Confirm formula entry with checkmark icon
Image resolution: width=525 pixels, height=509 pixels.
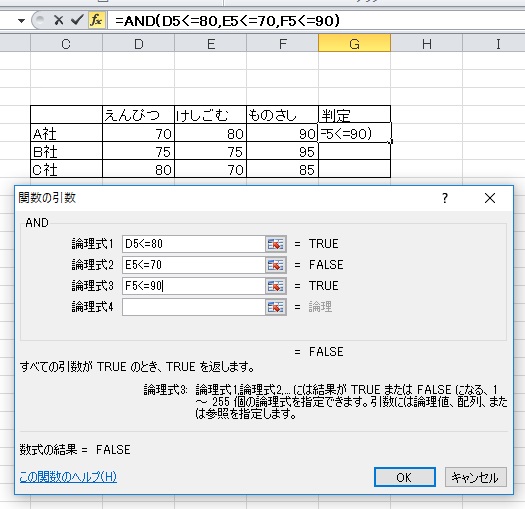click(x=77, y=20)
